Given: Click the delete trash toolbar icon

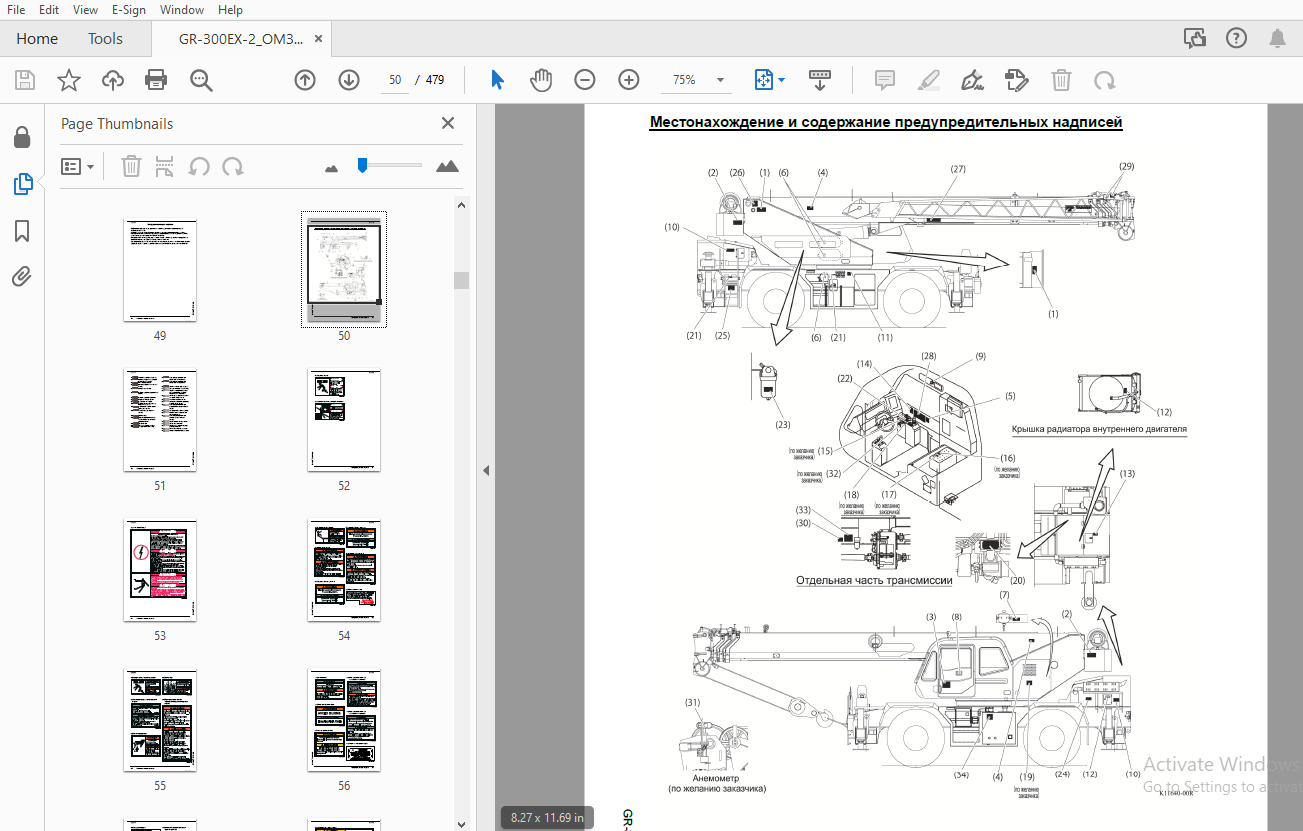Looking at the screenshot, I should point(1061,81).
